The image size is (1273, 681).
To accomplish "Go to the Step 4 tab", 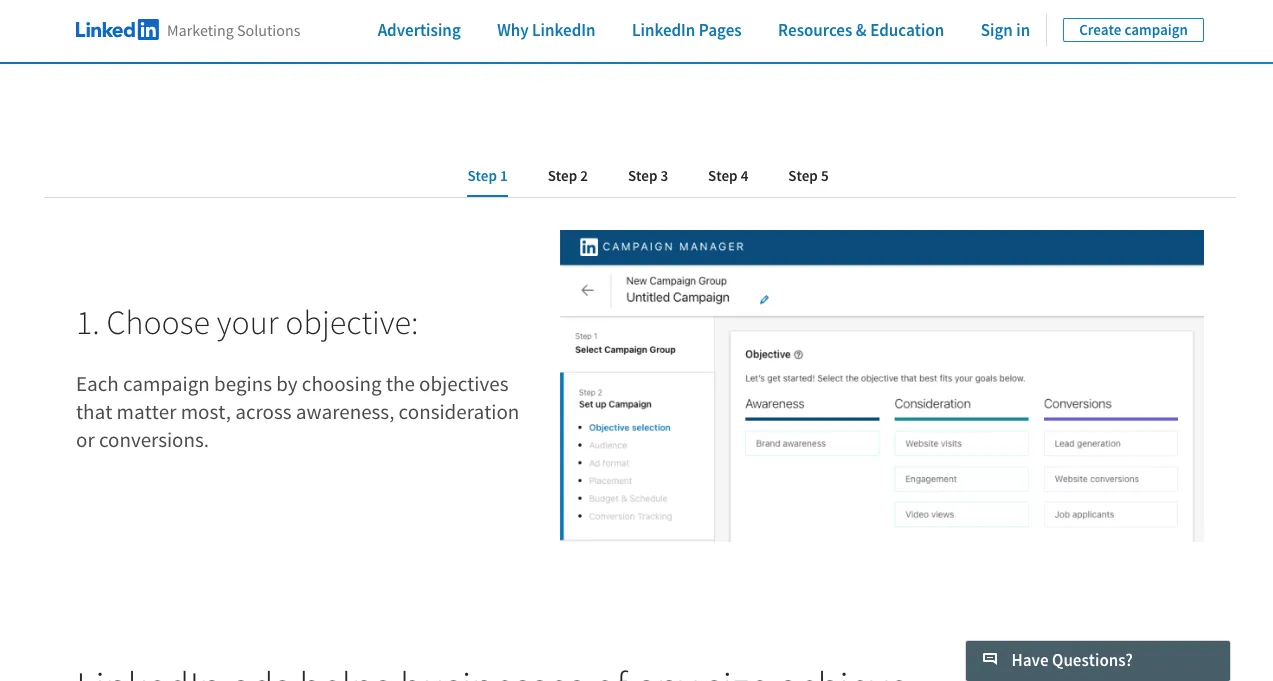I will coord(728,176).
